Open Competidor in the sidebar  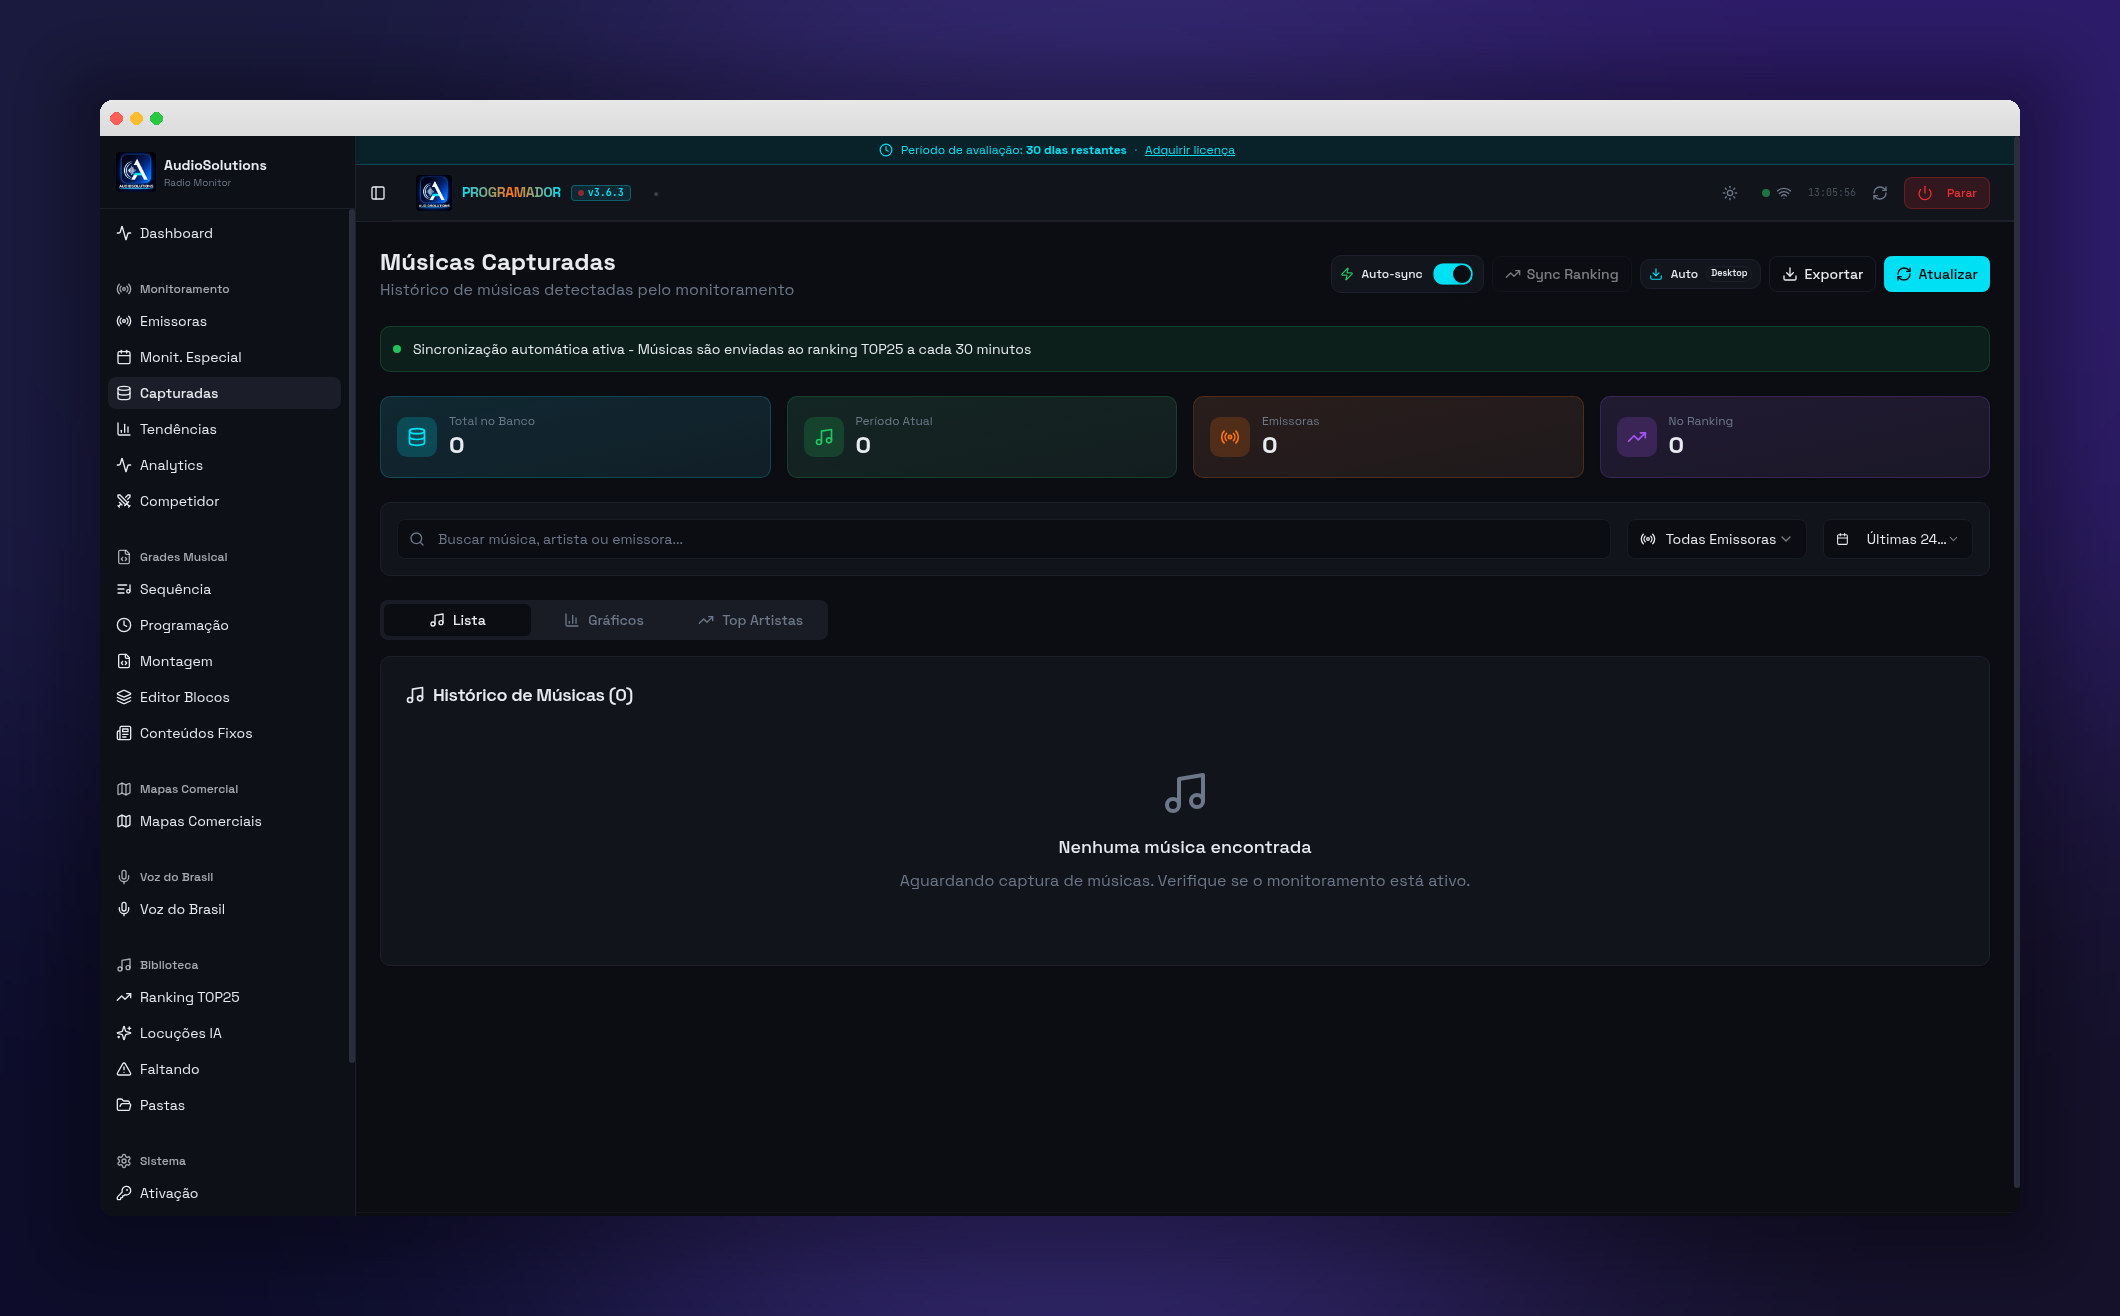[224, 501]
